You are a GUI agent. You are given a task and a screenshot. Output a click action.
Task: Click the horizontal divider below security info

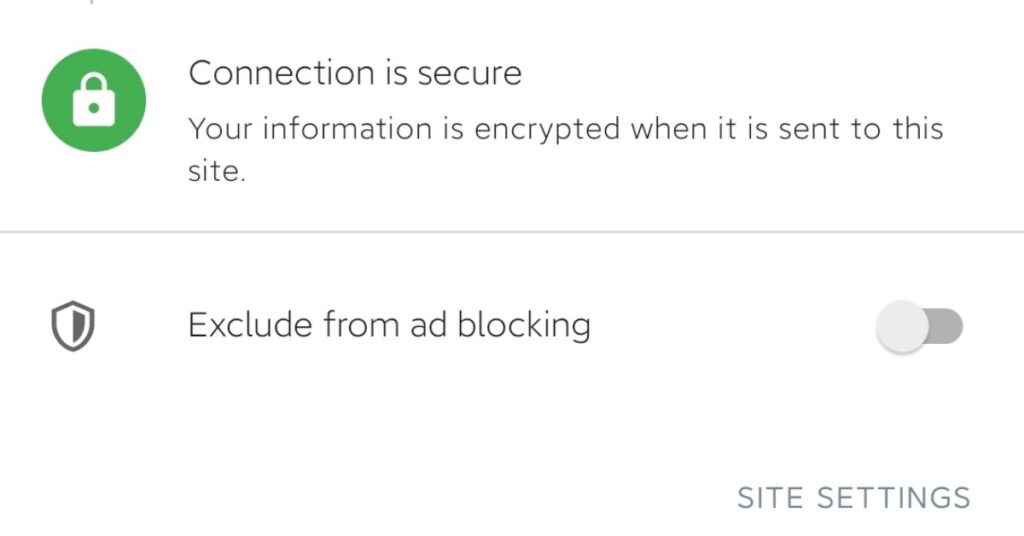pyautogui.click(x=512, y=231)
